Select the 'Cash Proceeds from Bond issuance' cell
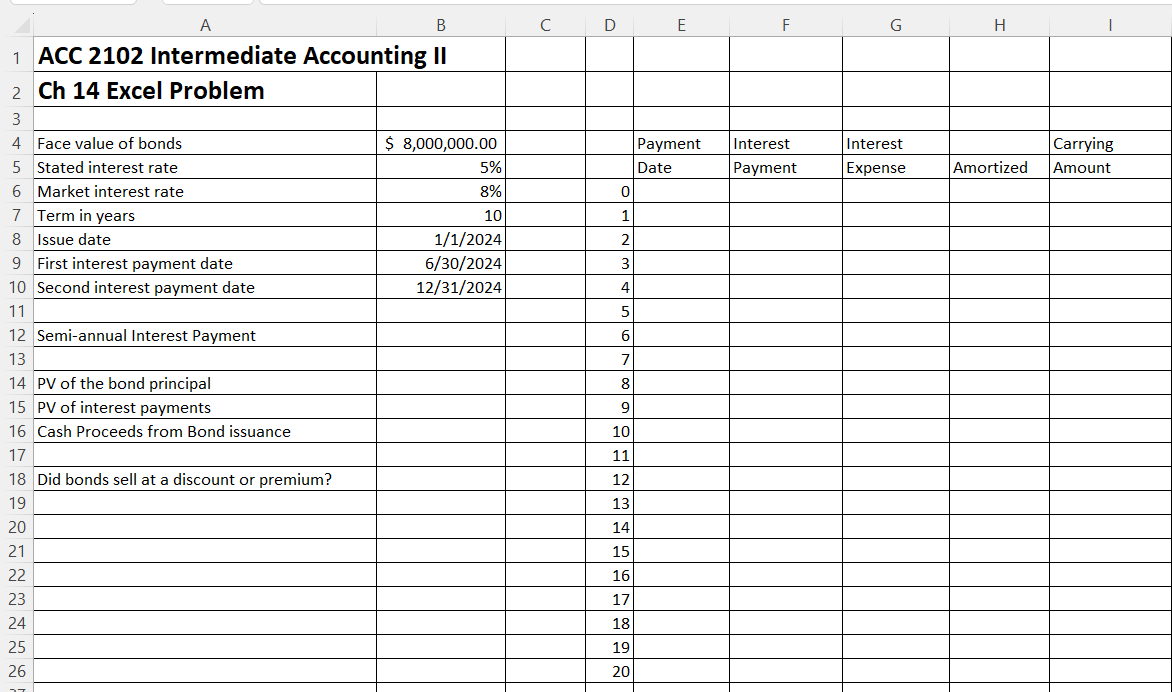 point(205,431)
